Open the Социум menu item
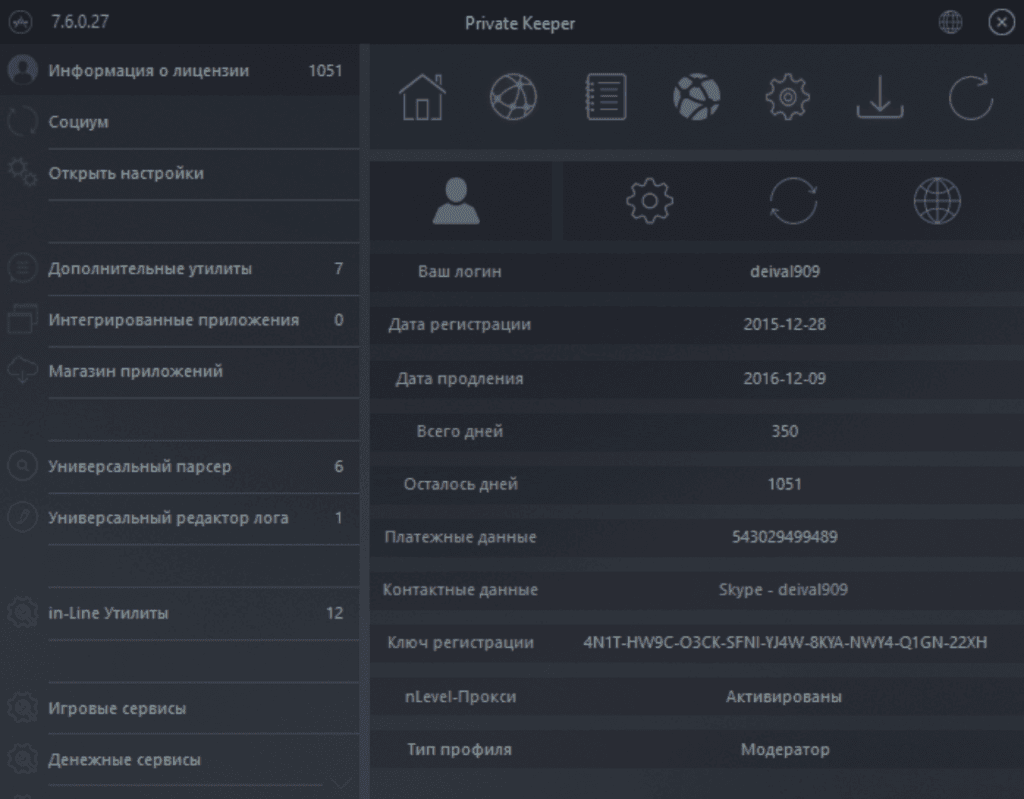The height and width of the screenshot is (799, 1024). (180, 122)
